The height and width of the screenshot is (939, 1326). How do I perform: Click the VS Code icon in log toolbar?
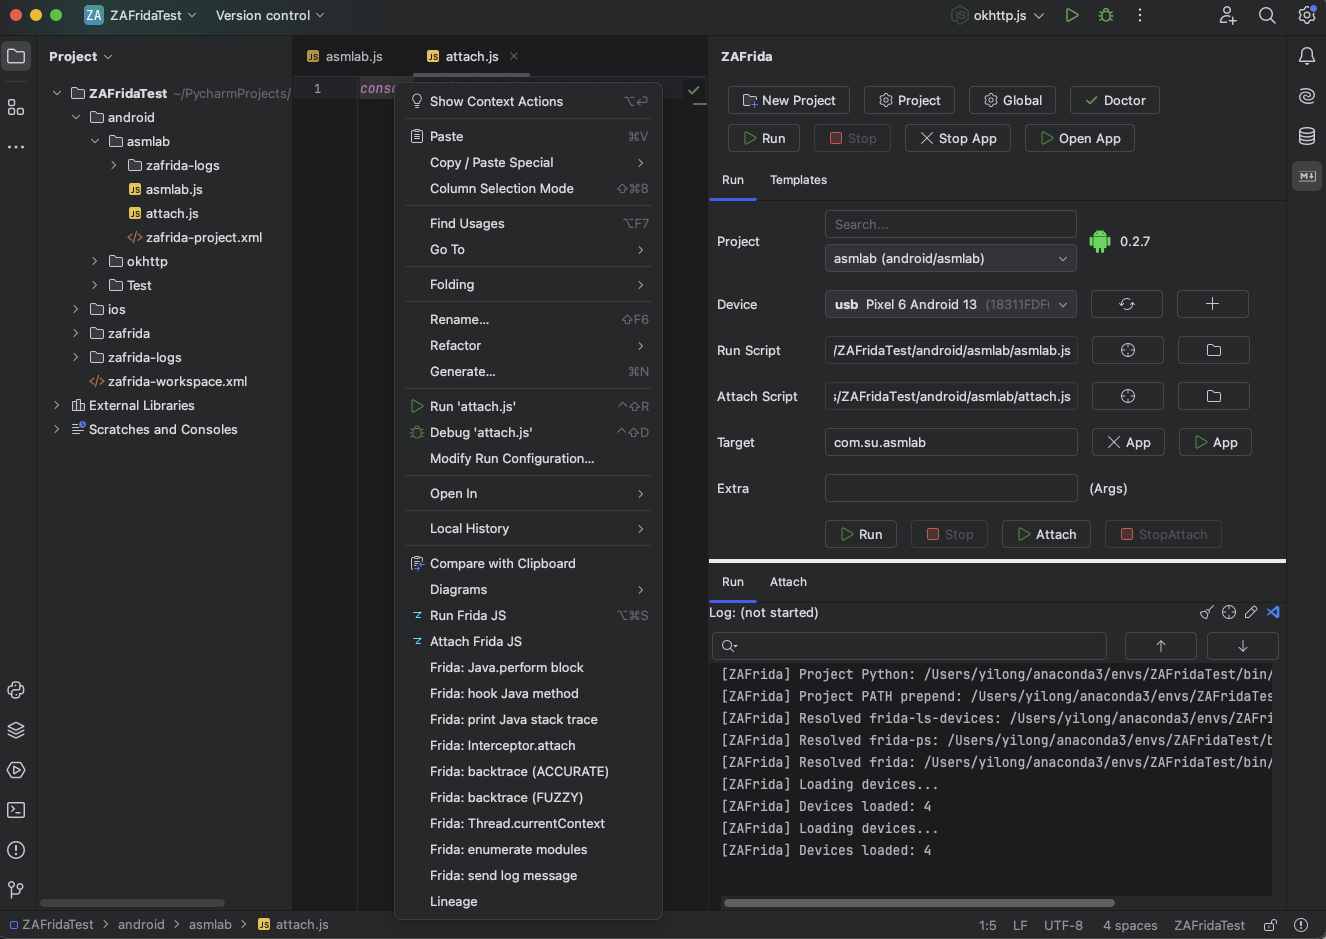pos(1273,612)
